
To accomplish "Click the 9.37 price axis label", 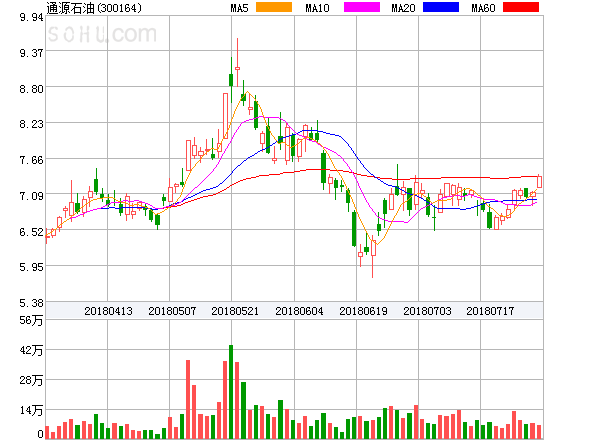I will pos(31,53).
